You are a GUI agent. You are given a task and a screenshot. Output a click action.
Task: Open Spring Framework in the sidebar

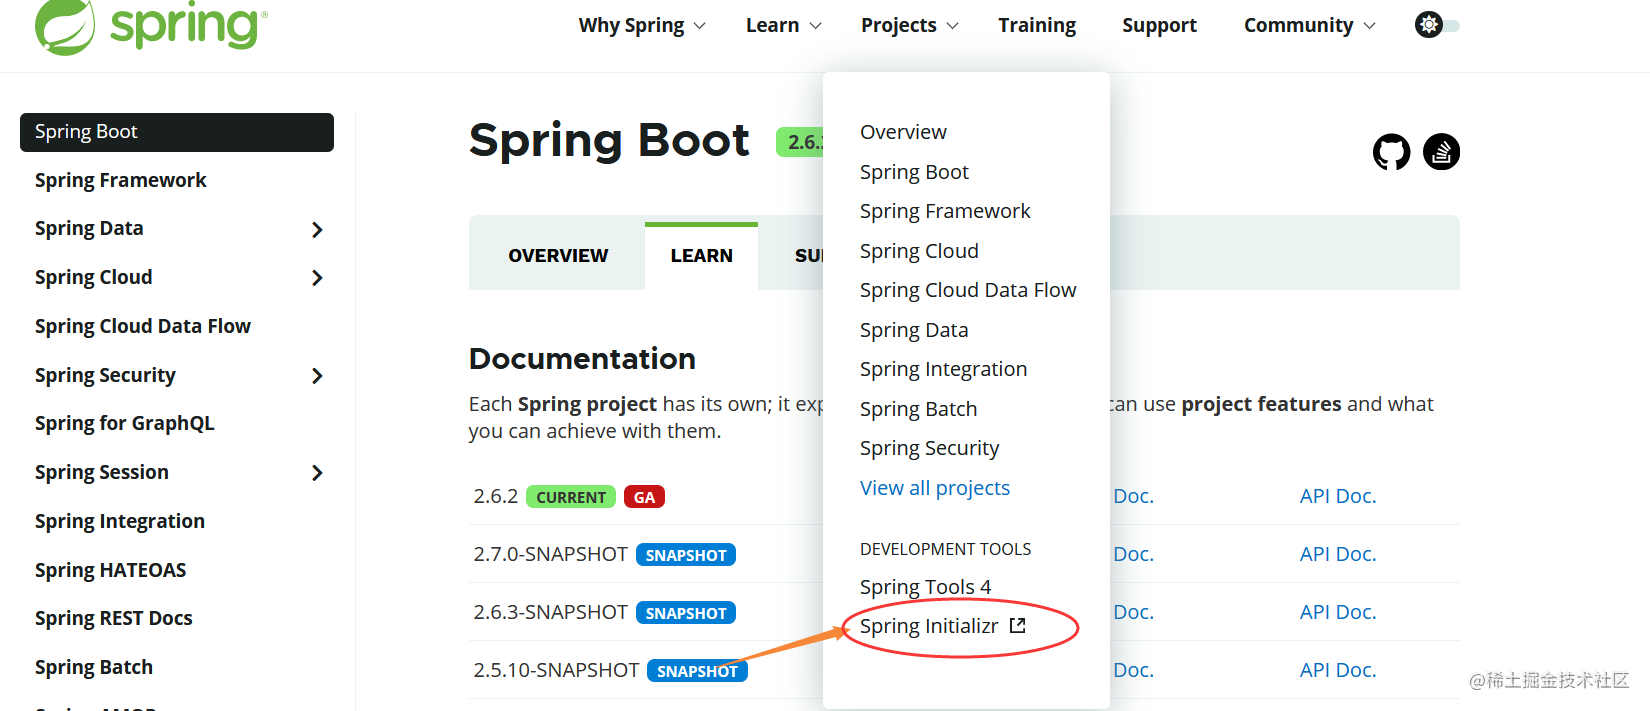(120, 180)
